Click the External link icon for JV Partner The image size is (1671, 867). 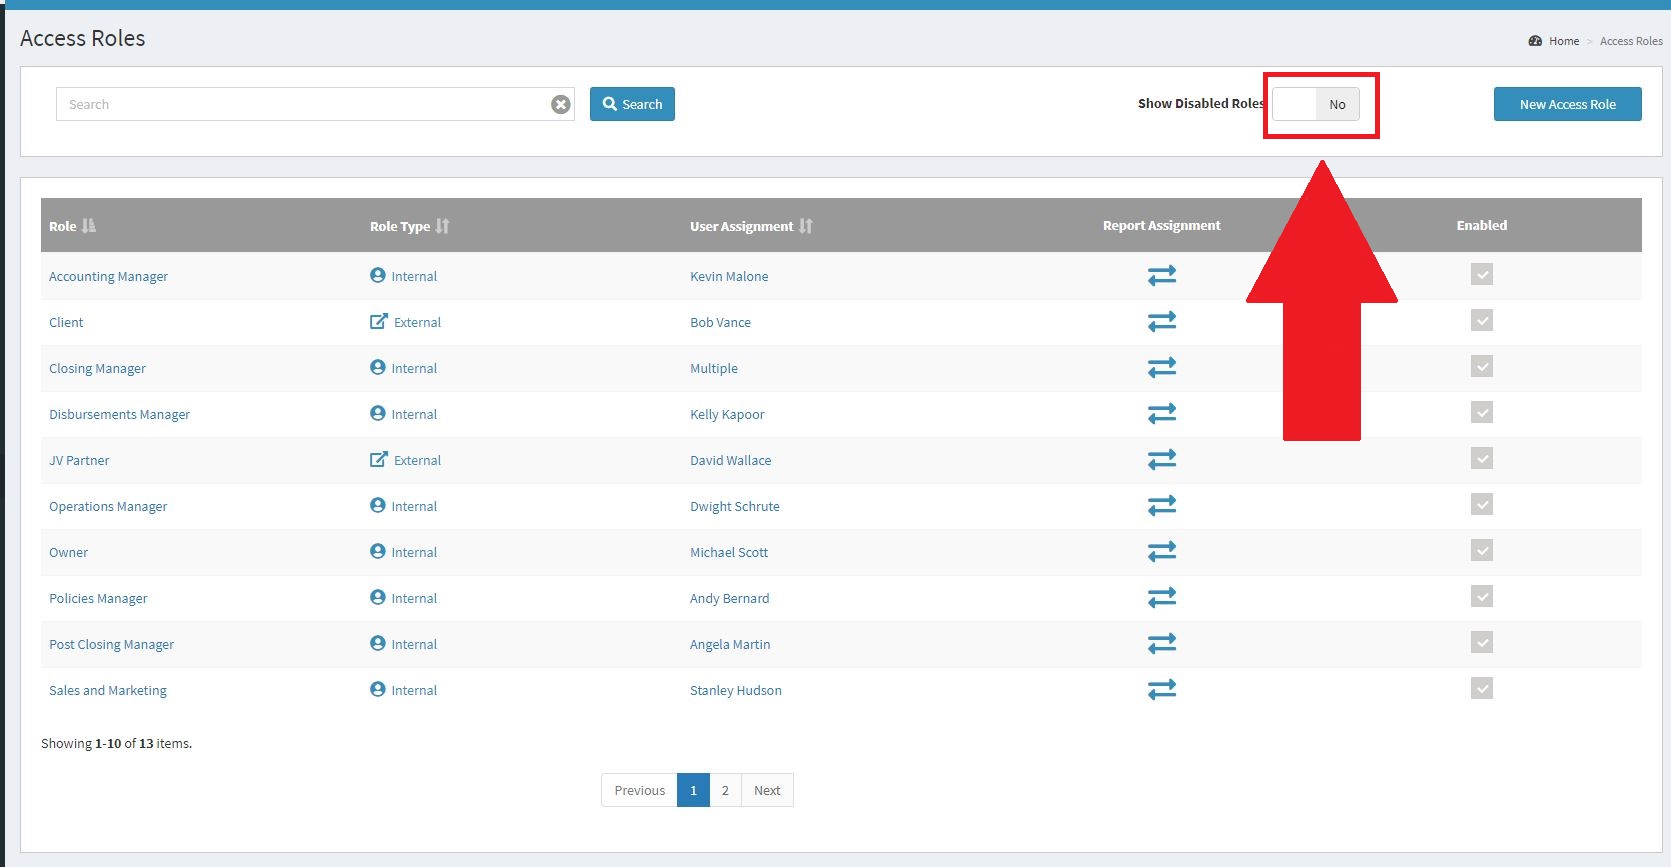coord(379,459)
